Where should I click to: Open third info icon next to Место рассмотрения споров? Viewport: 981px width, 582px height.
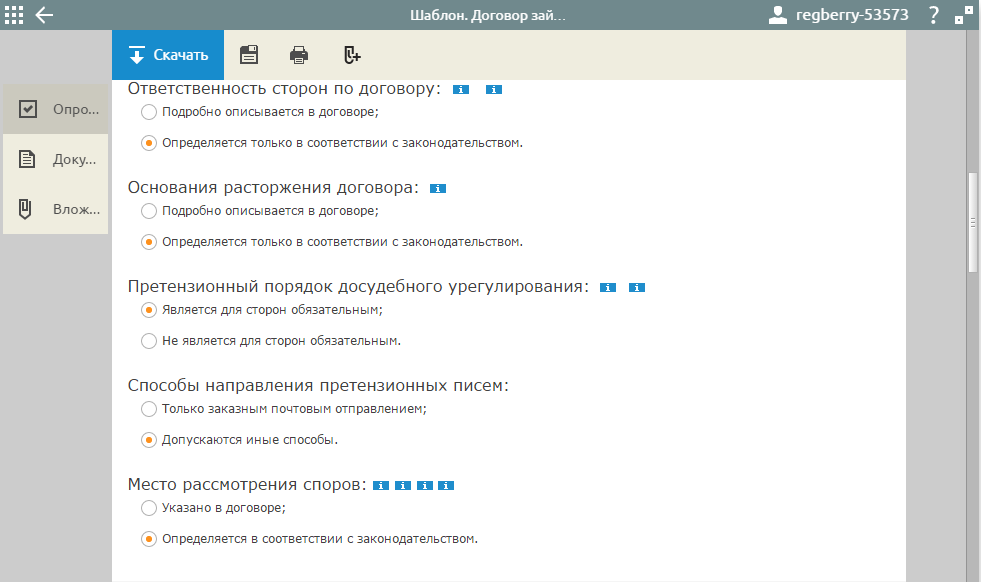[x=425, y=486]
